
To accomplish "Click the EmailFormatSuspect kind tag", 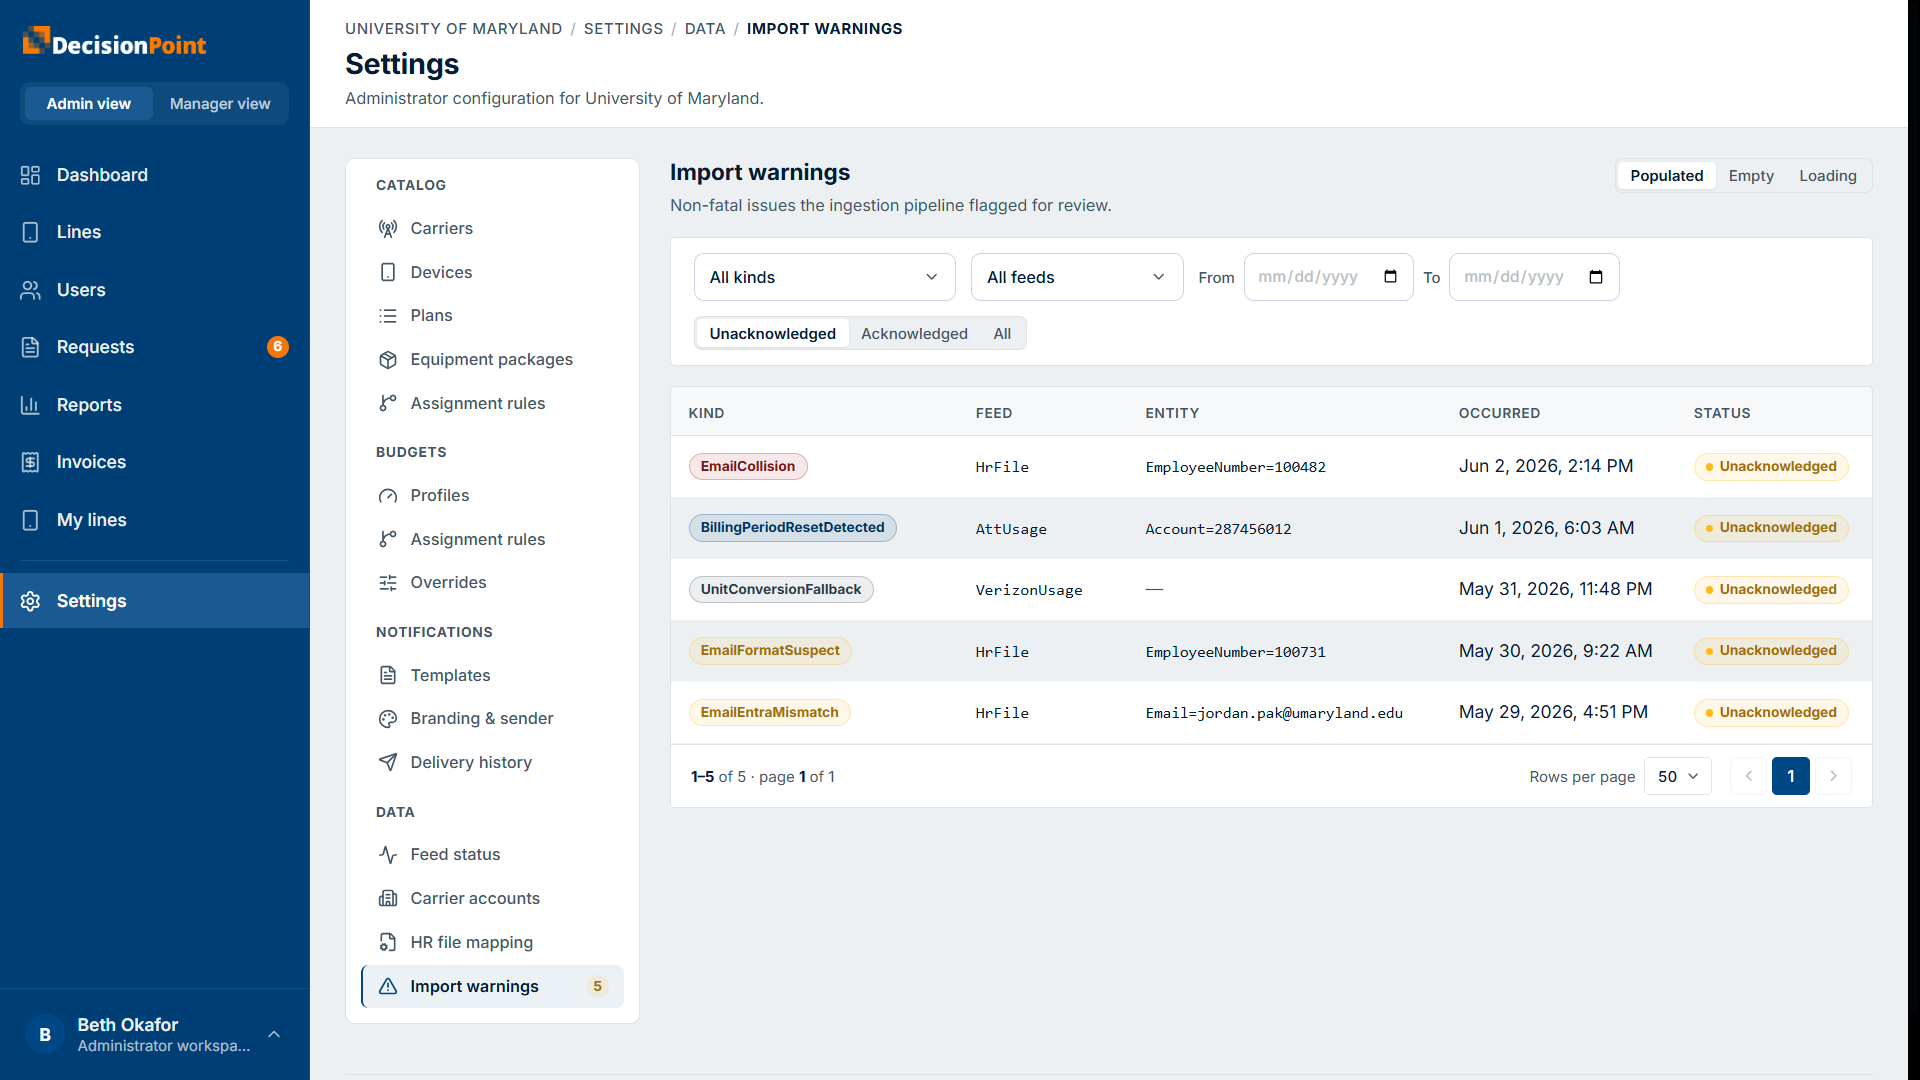I will (x=770, y=651).
